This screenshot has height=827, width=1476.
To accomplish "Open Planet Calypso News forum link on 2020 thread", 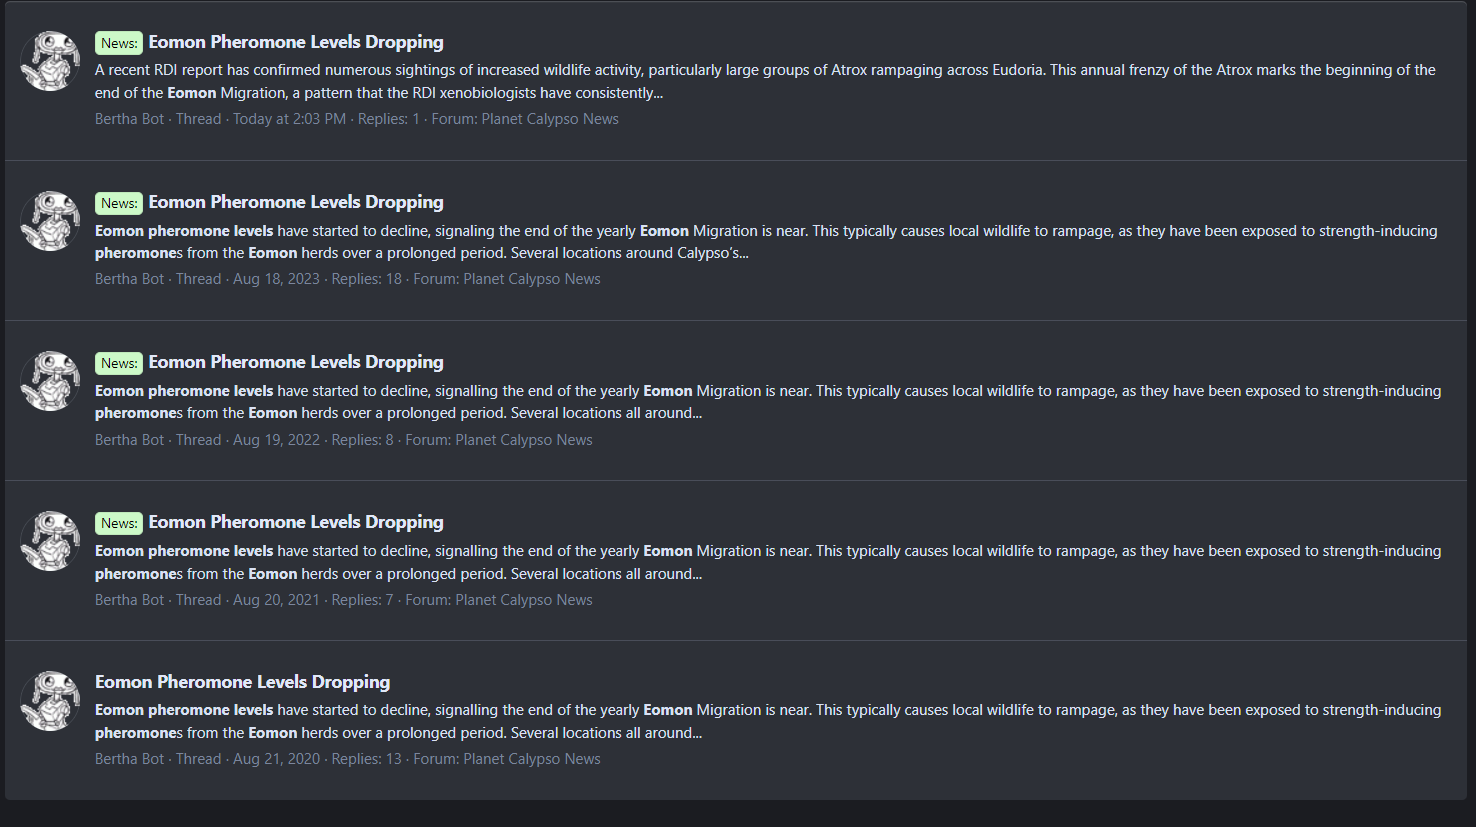I will tap(531, 759).
